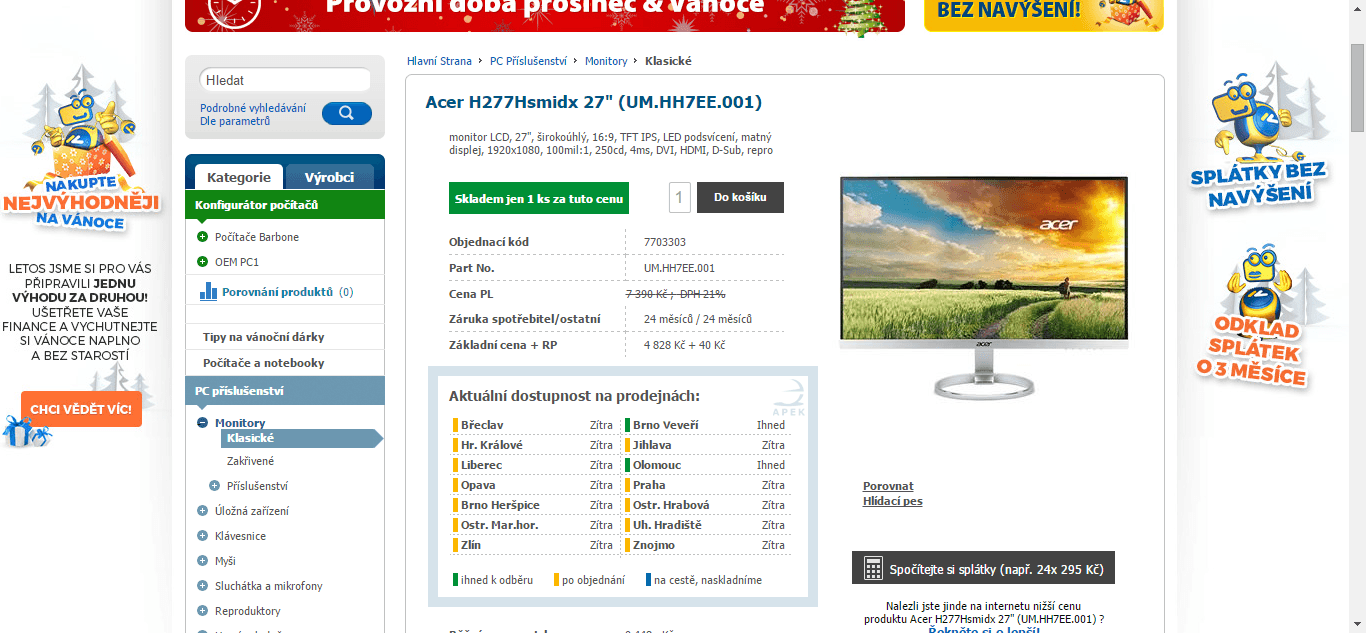Open Podrobné vyhledávání dle parametrů link
The width and height of the screenshot is (1366, 633).
click(x=253, y=114)
